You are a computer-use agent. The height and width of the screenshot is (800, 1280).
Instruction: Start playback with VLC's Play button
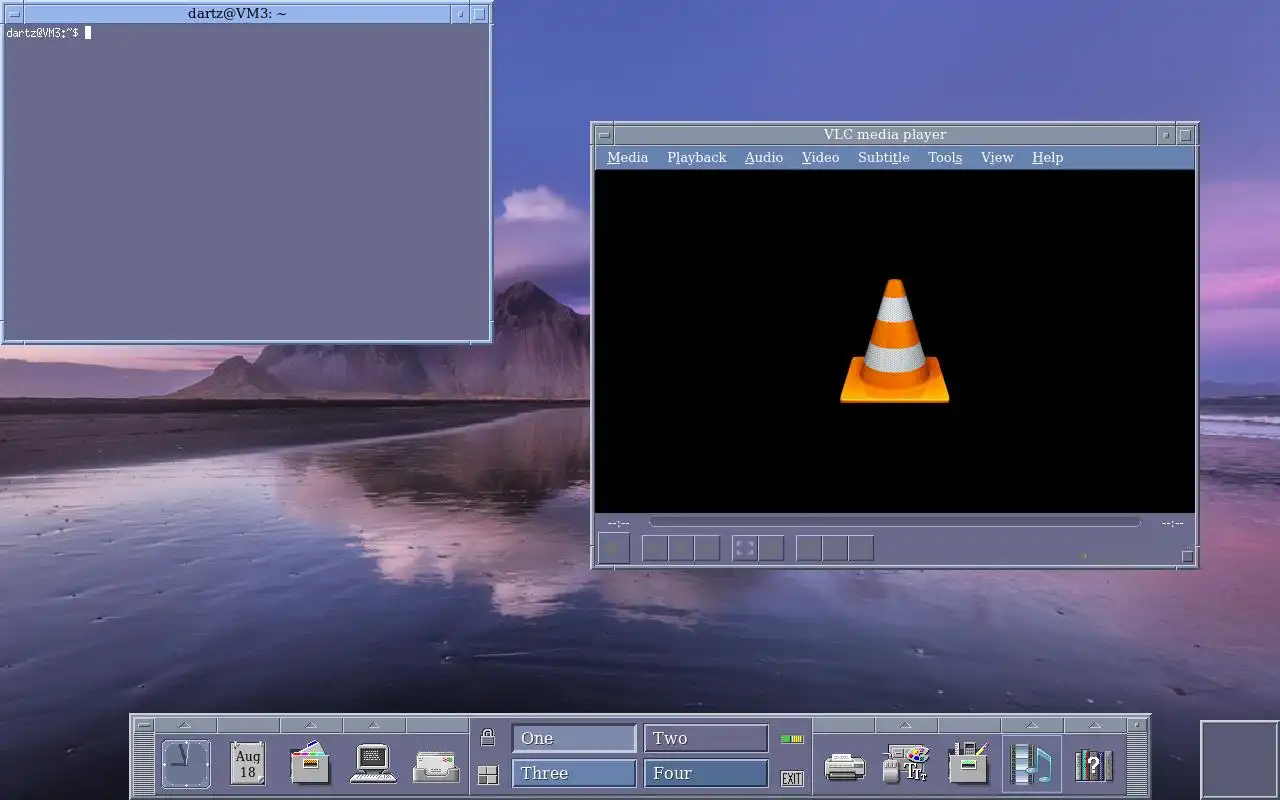[614, 548]
